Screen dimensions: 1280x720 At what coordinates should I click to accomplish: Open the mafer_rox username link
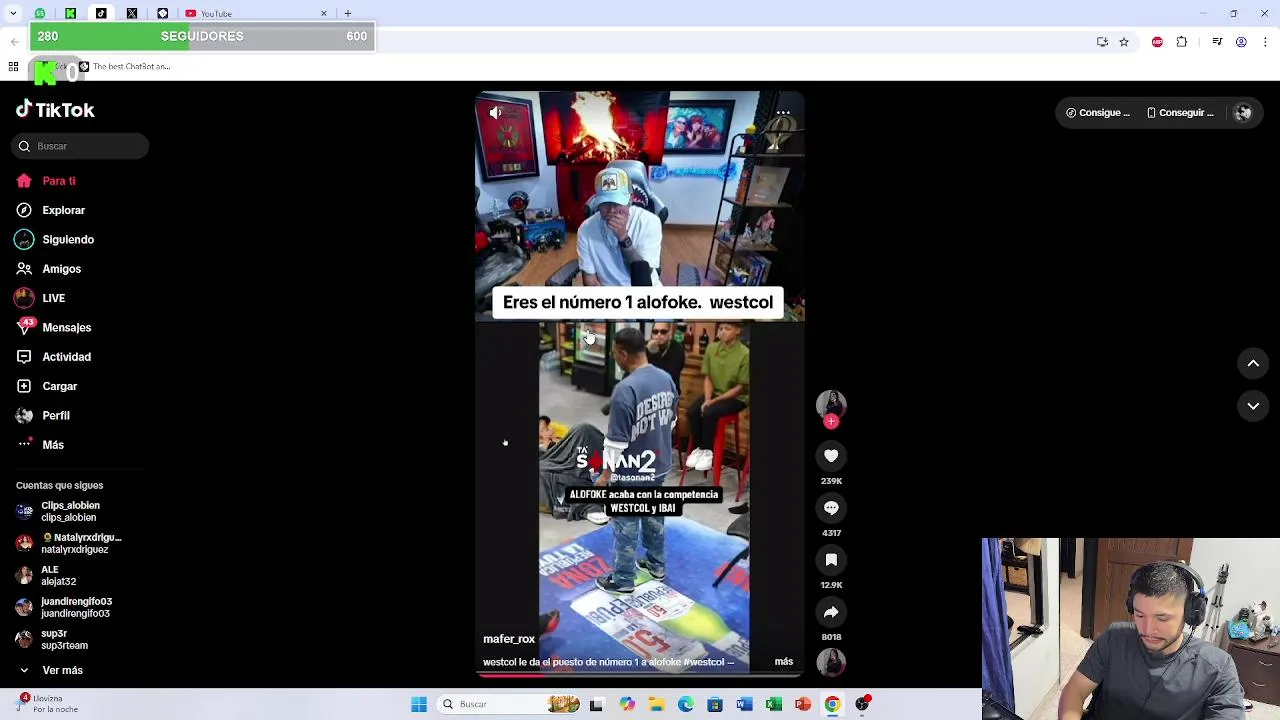click(509, 639)
